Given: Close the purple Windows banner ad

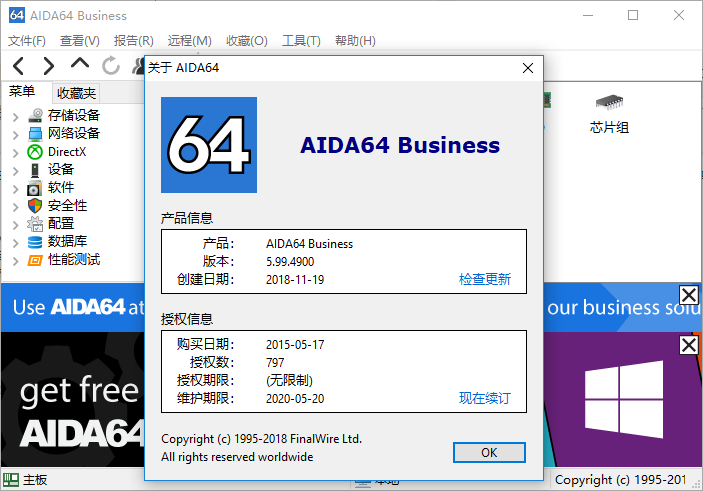Looking at the screenshot, I should click(689, 345).
